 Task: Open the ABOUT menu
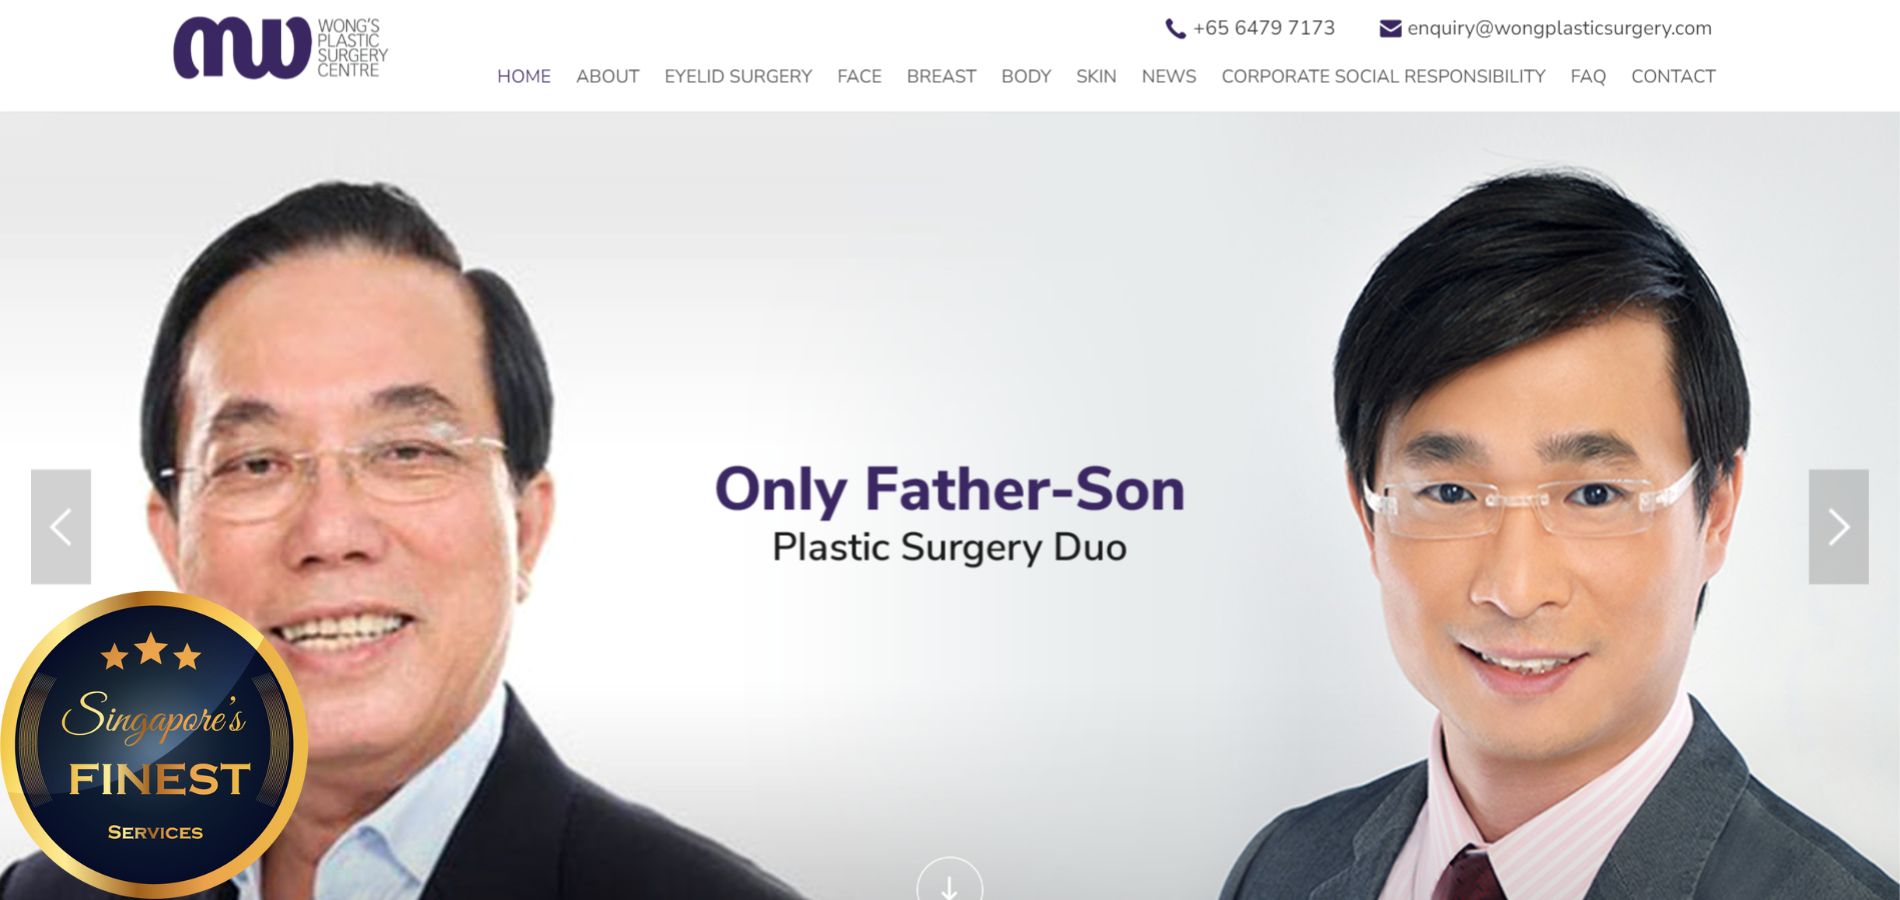[607, 76]
